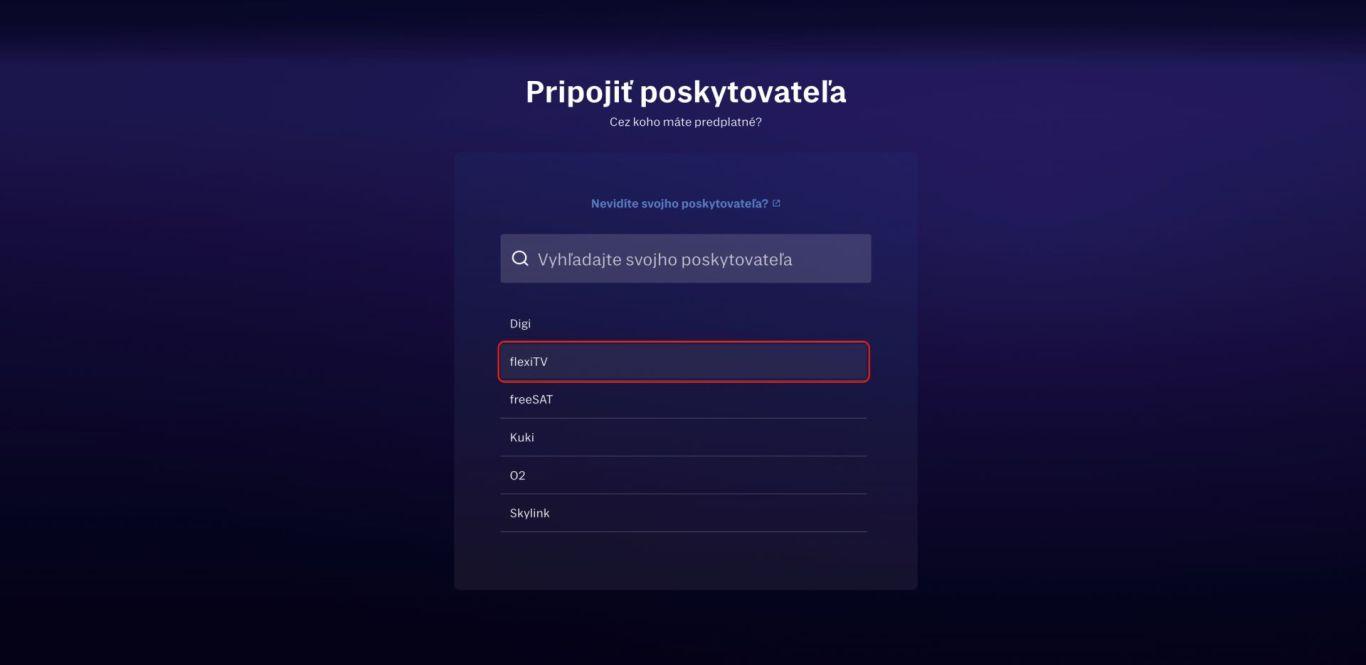This screenshot has width=1366, height=665.
Task: Click the red-outlined flexiTV row
Action: point(684,362)
